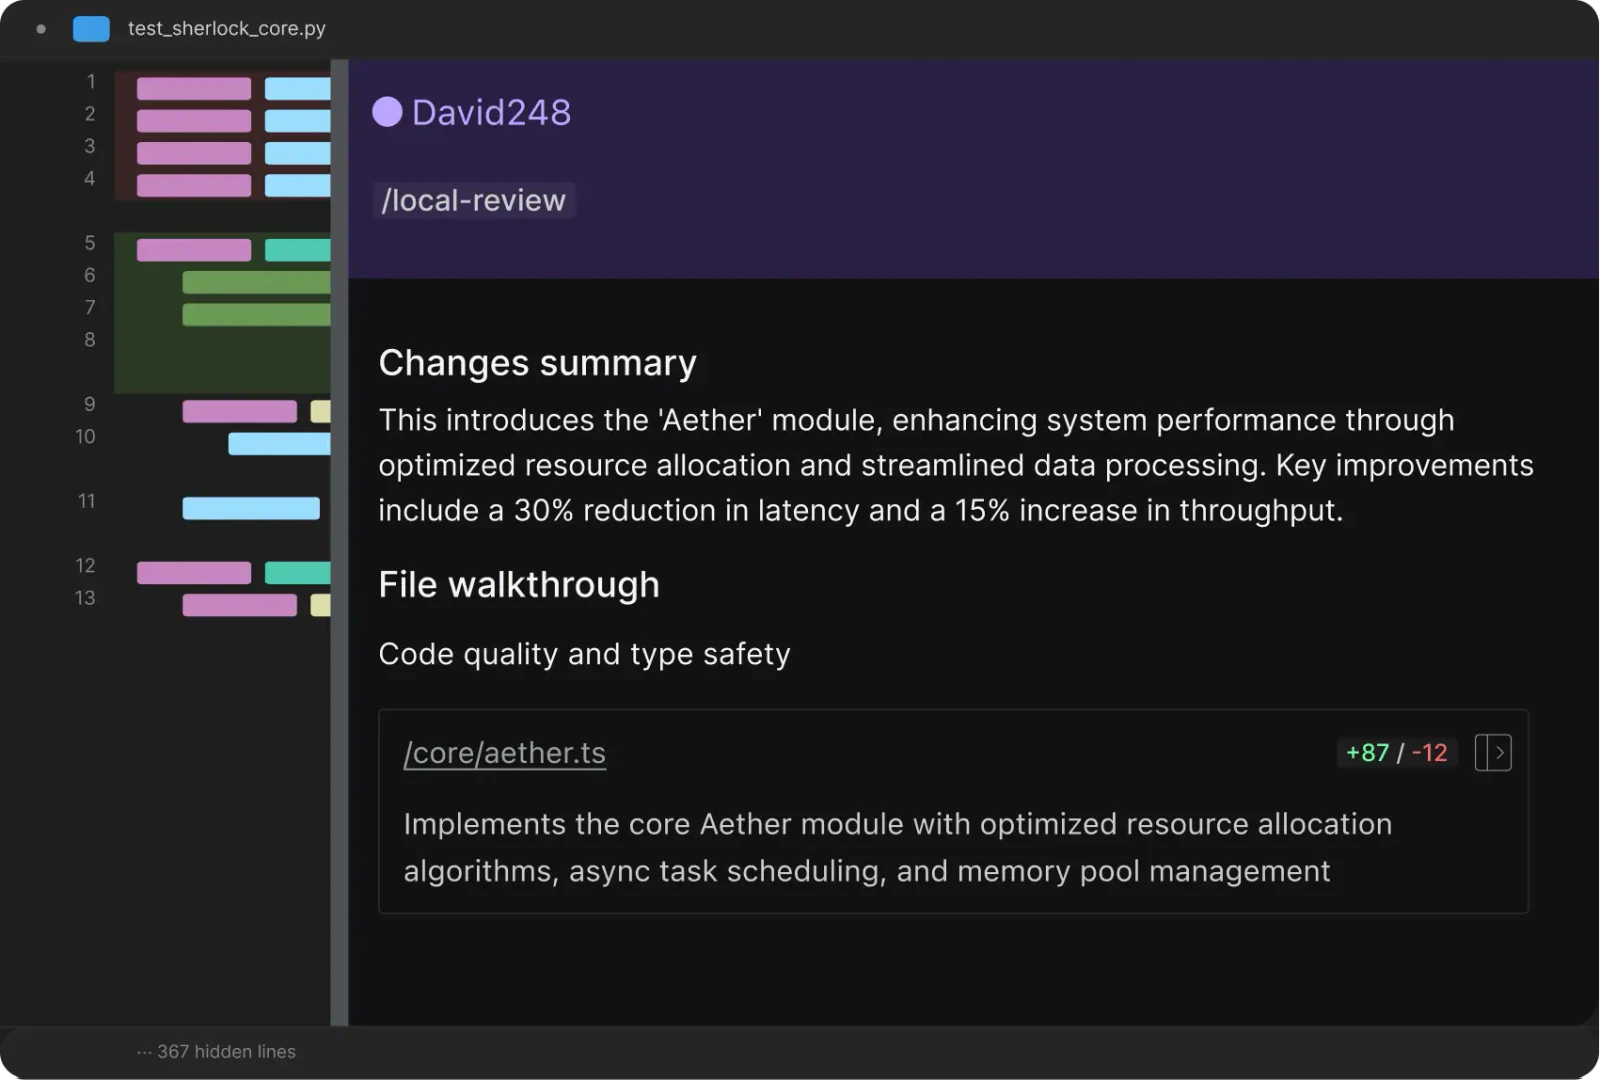Click the File walkthrough heading
This screenshot has width=1600, height=1080.
click(518, 585)
